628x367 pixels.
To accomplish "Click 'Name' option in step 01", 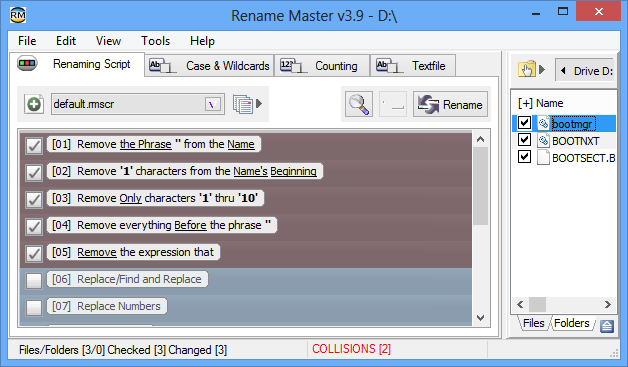I will click(241, 144).
